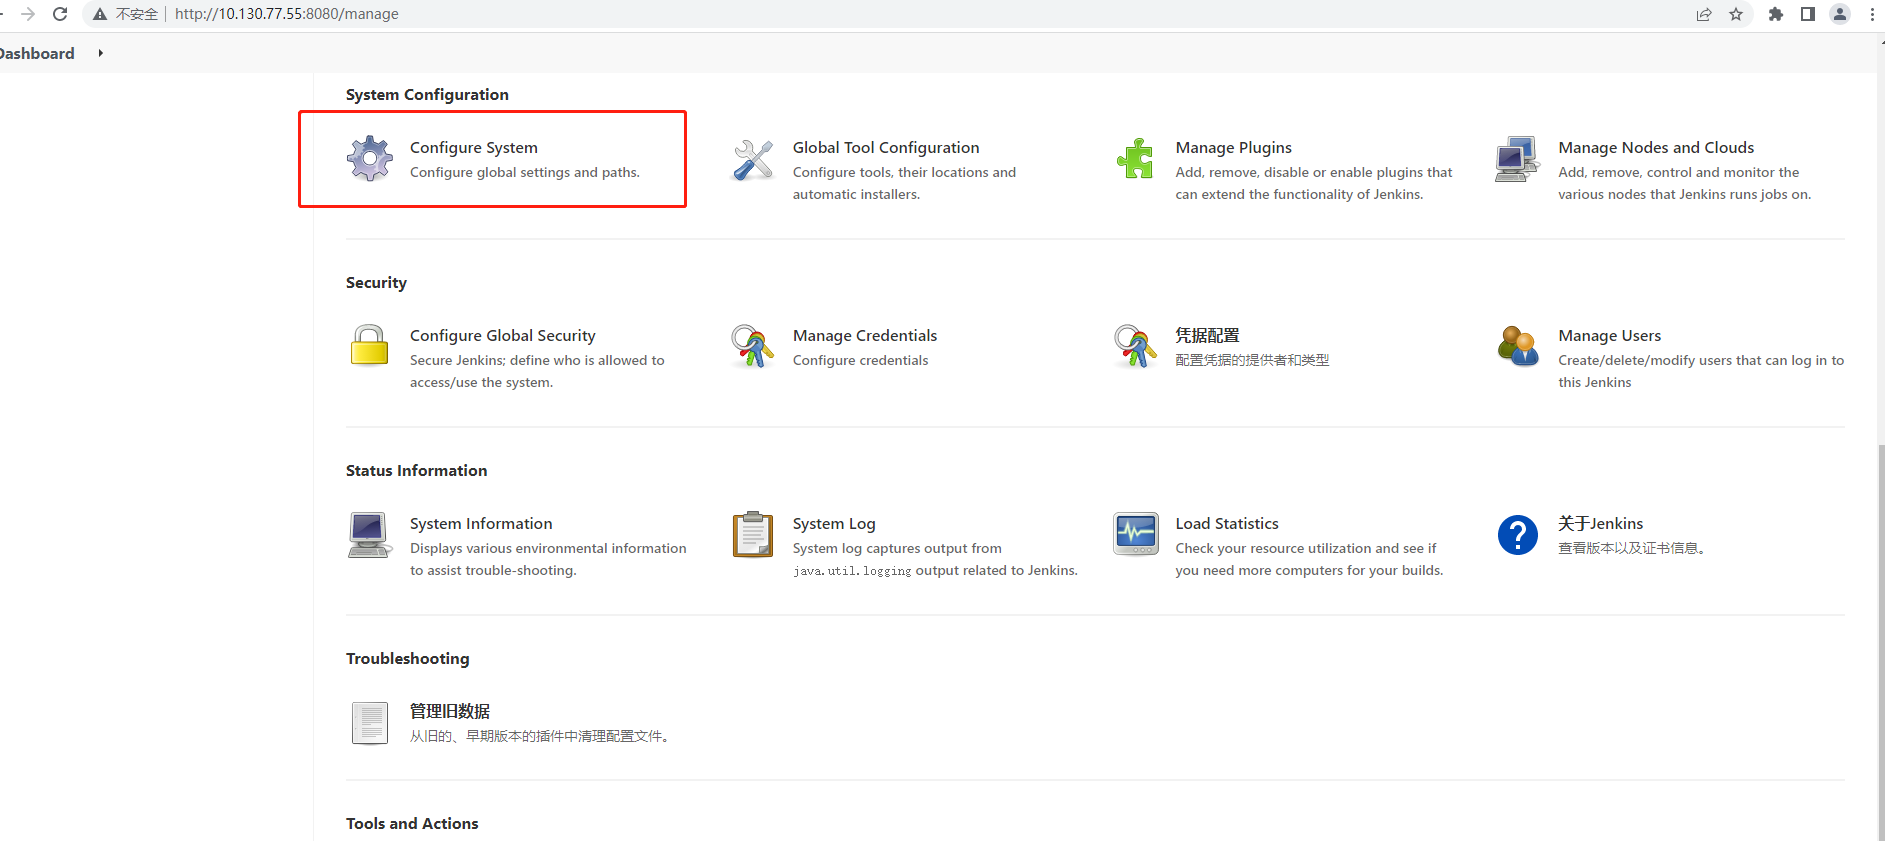The height and width of the screenshot is (841, 1885).
Task: Click the Manage Plugins puzzle piece icon
Action: click(1135, 159)
